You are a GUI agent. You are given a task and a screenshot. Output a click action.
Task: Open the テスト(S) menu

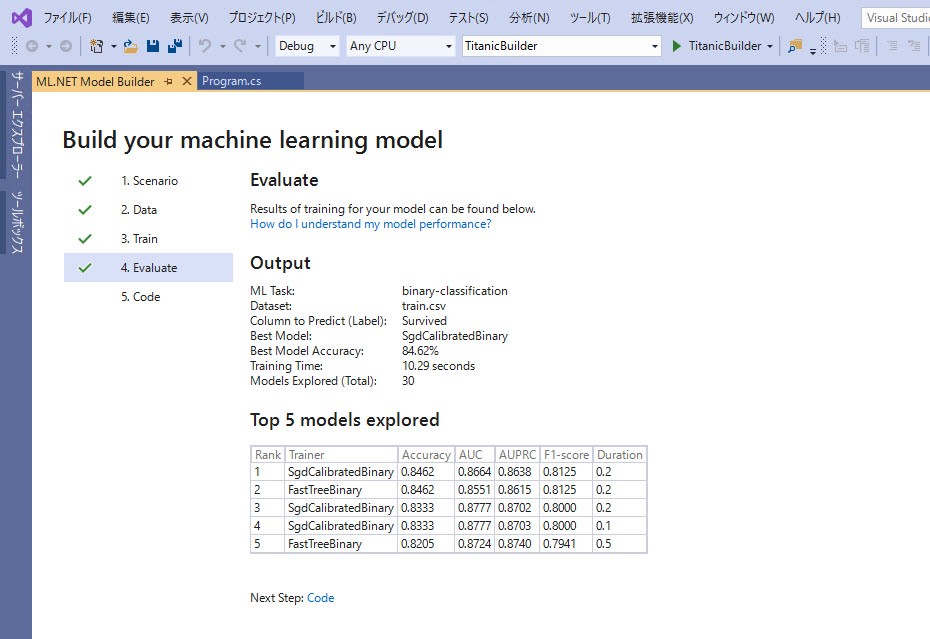(468, 18)
